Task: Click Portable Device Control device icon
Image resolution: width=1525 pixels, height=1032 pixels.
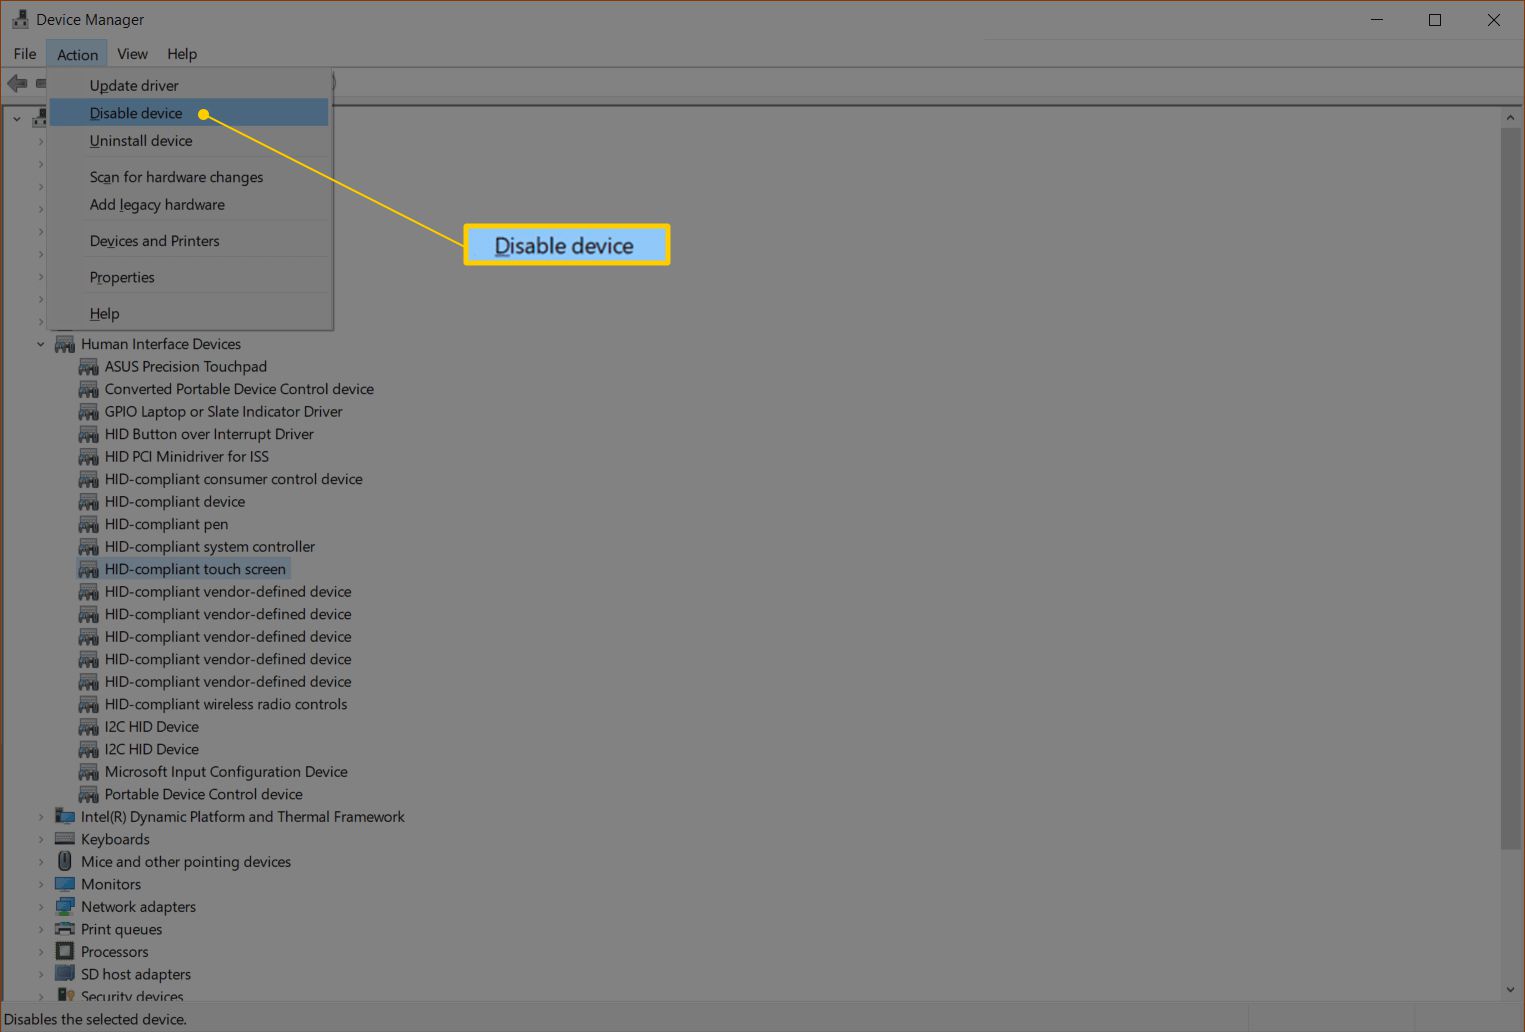Action: (89, 794)
